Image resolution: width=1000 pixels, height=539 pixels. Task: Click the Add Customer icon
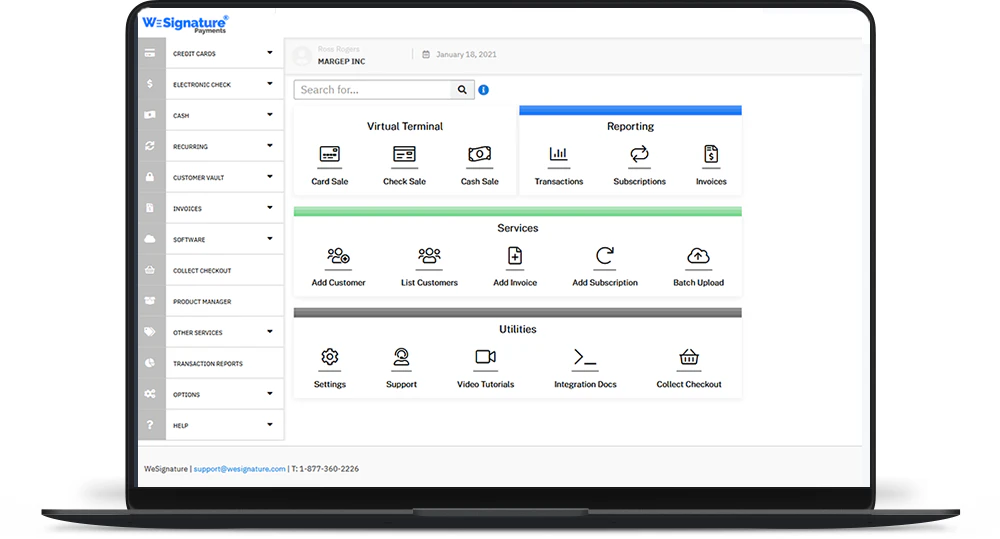(x=338, y=256)
